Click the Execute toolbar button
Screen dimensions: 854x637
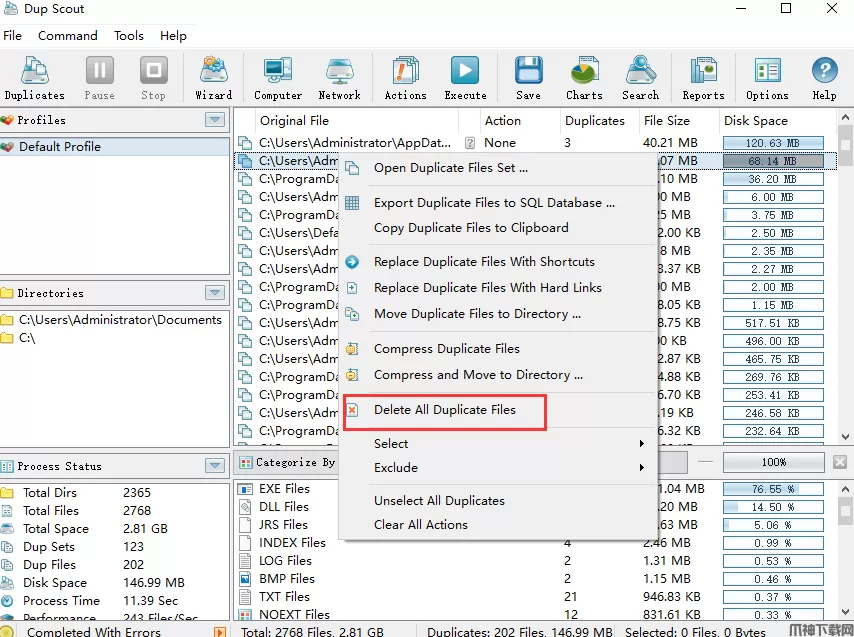[x=465, y=78]
